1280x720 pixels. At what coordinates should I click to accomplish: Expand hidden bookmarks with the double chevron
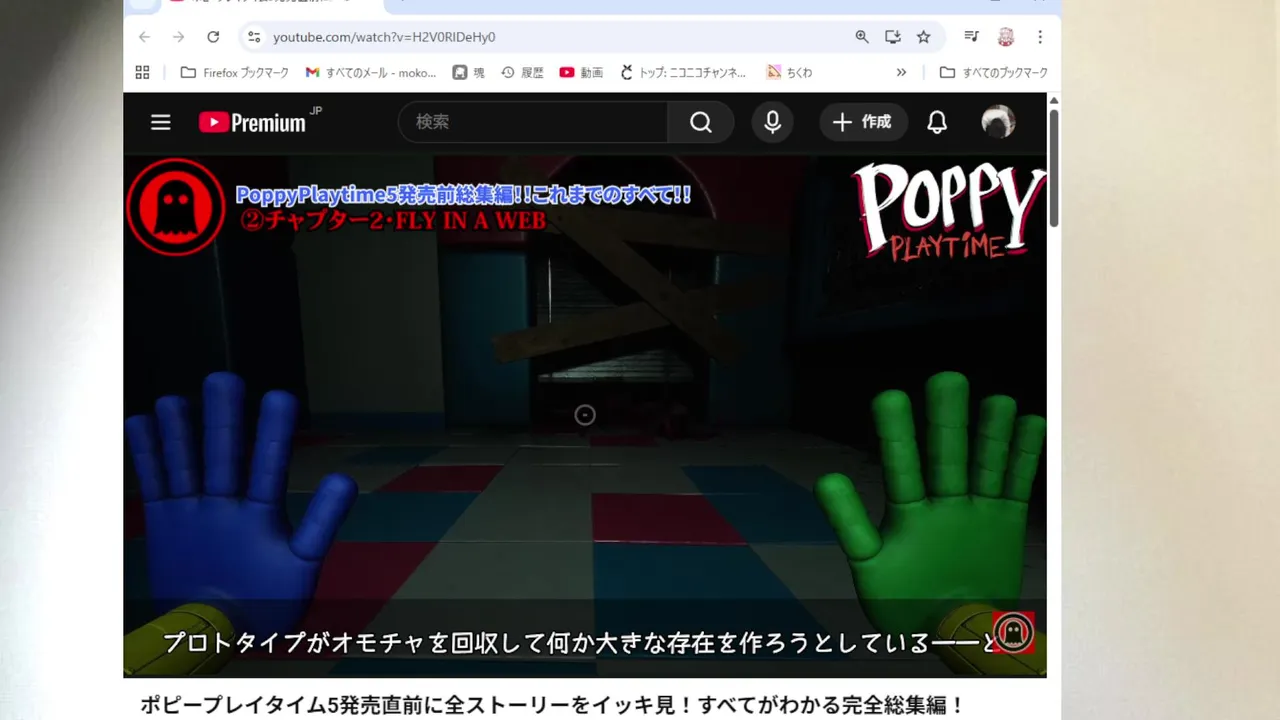(901, 72)
